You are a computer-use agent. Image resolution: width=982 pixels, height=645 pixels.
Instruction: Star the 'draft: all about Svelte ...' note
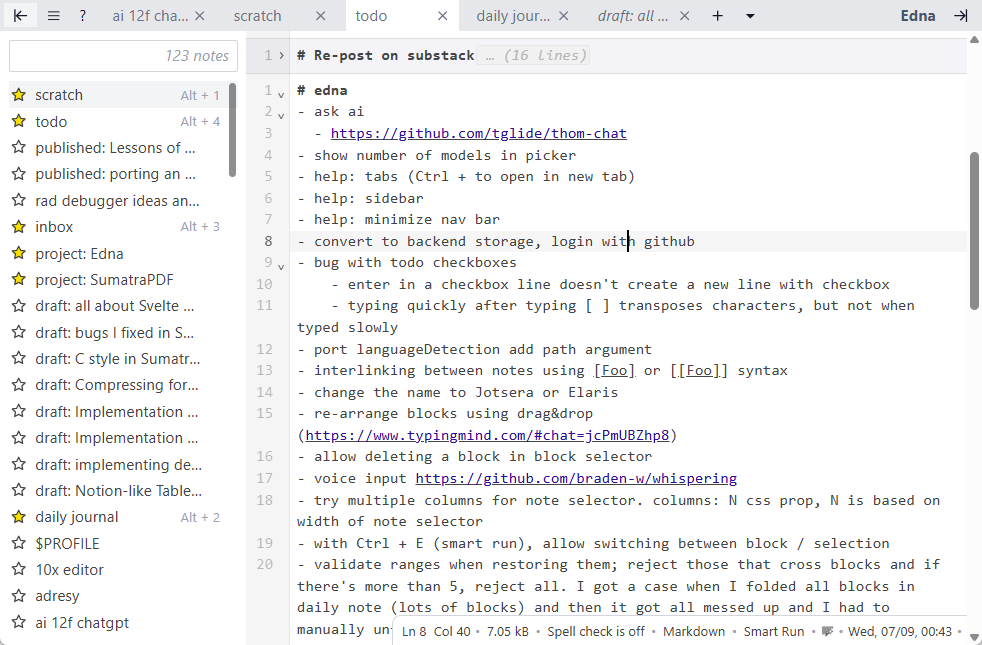19,306
